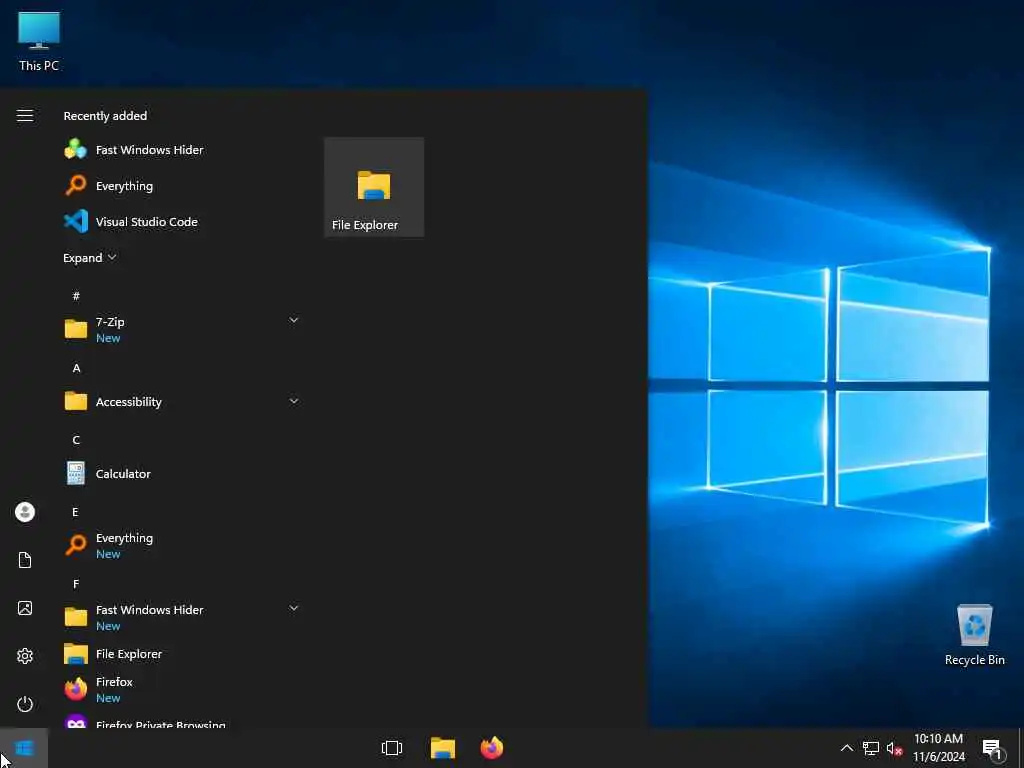This screenshot has width=1024, height=768.
Task: Open Settings gear in Start sidebar
Action: tap(25, 656)
